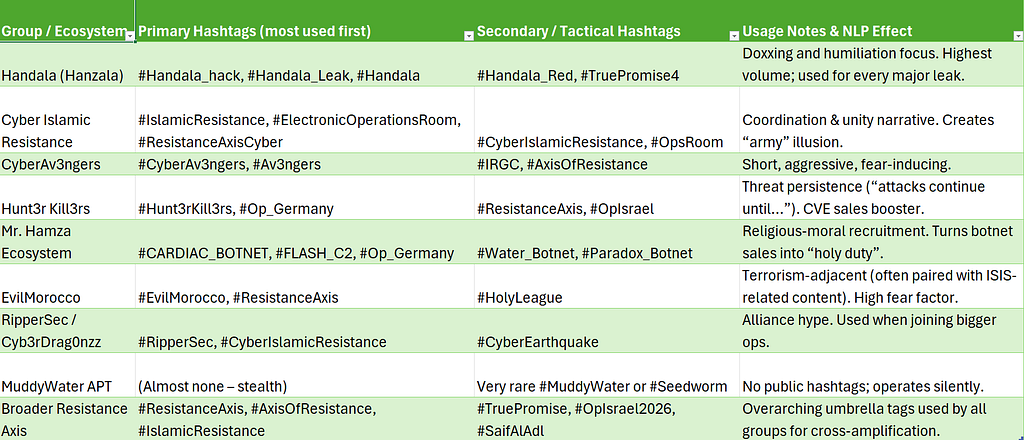Open the Group / Ecosystem filter dropdown
Image resolution: width=1024 pixels, height=440 pixels.
129,35
